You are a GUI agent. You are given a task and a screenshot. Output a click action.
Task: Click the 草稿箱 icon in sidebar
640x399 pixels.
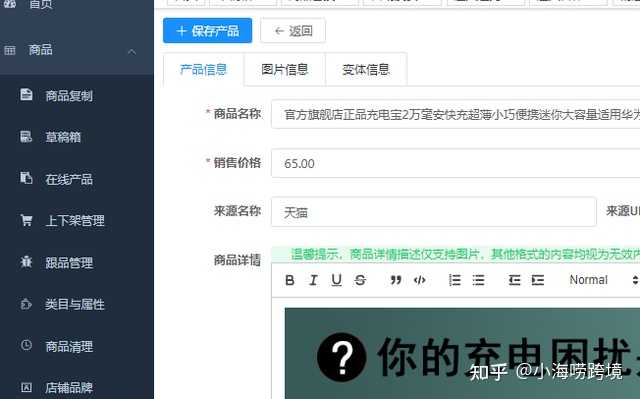point(26,136)
